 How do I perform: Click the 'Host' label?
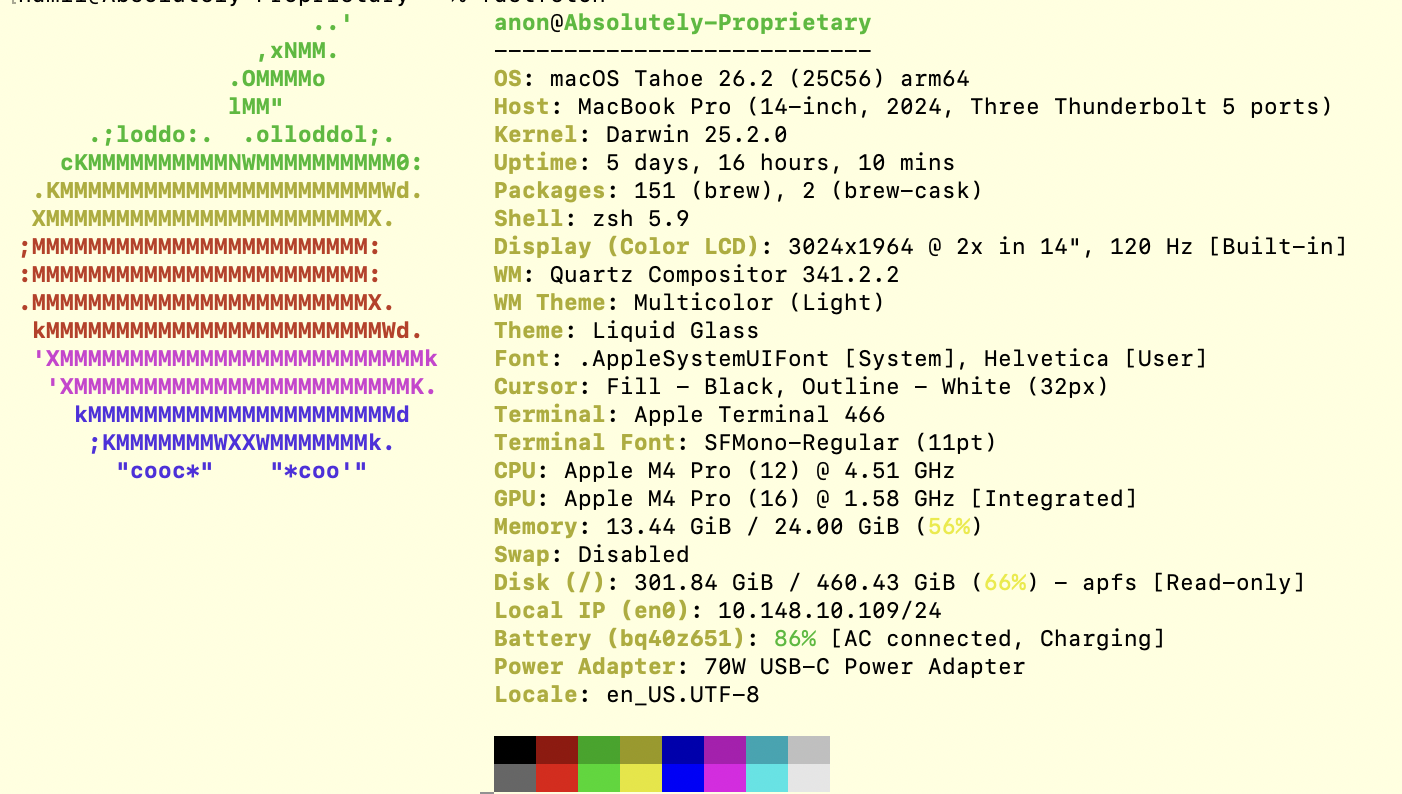coord(522,107)
